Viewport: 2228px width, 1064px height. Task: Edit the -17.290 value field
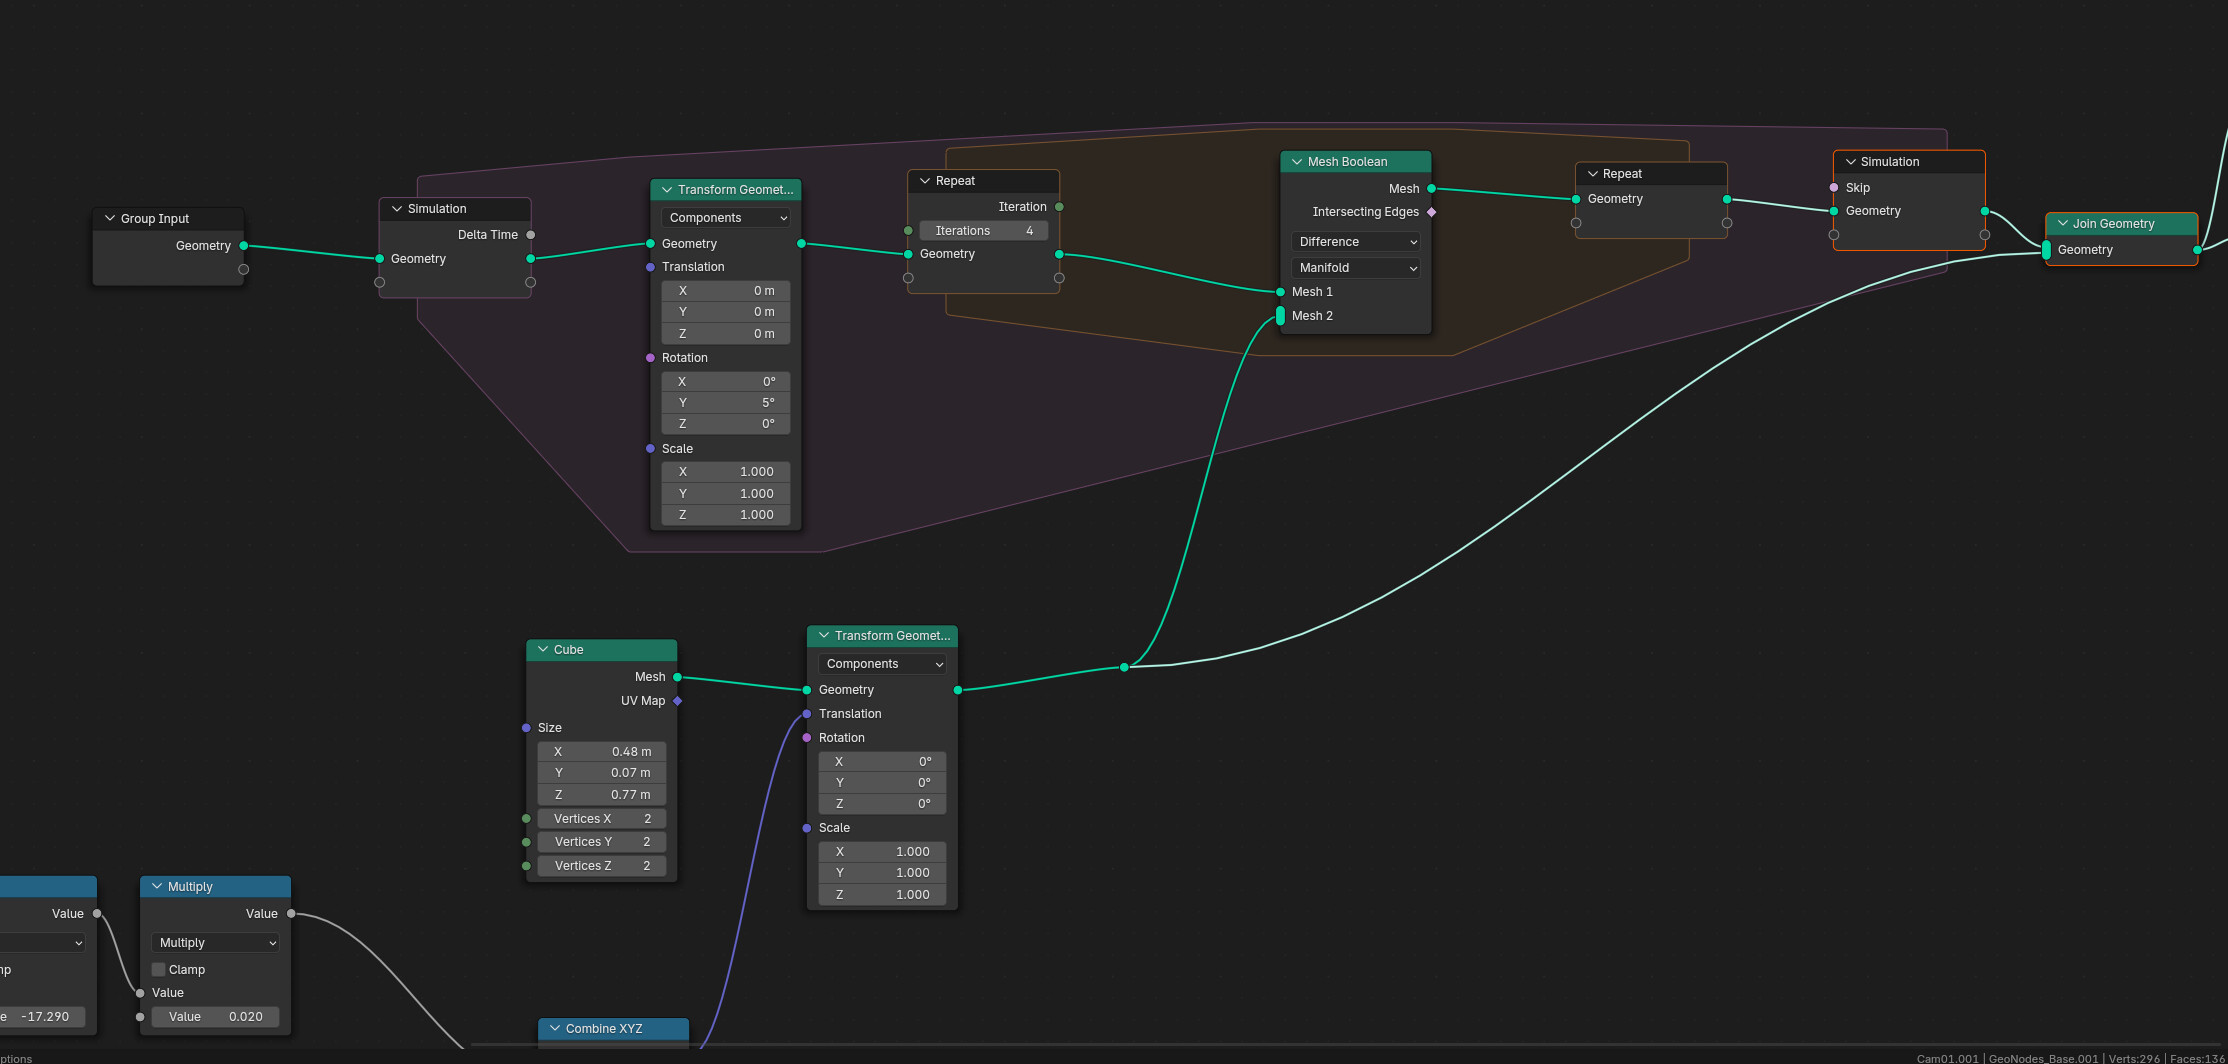42,1017
